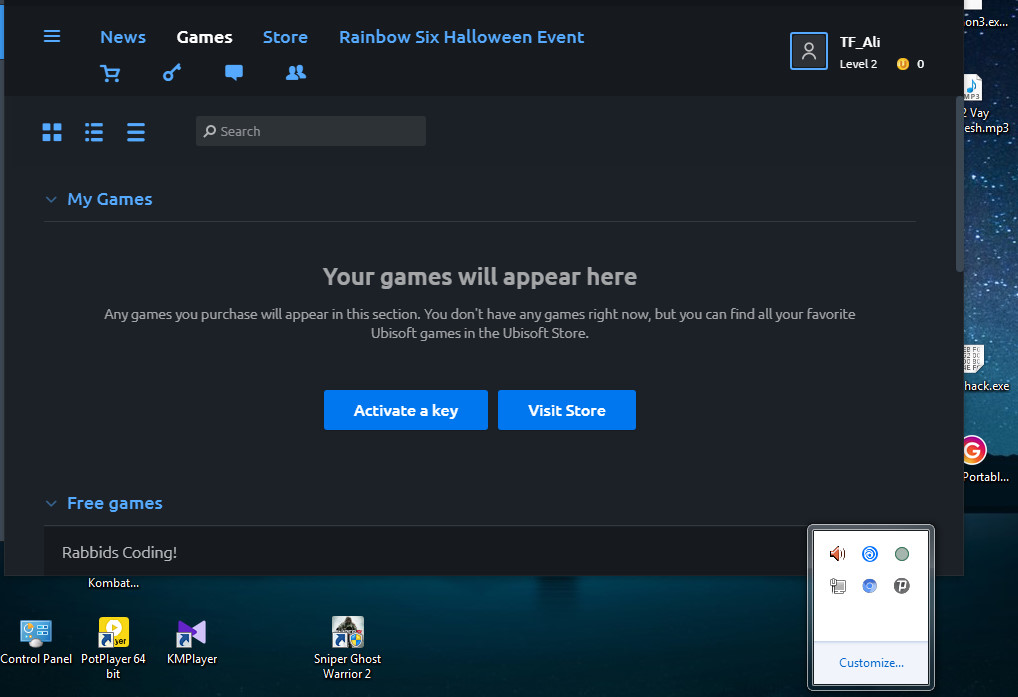
Task: Expand the tray Customize options
Action: point(869,662)
